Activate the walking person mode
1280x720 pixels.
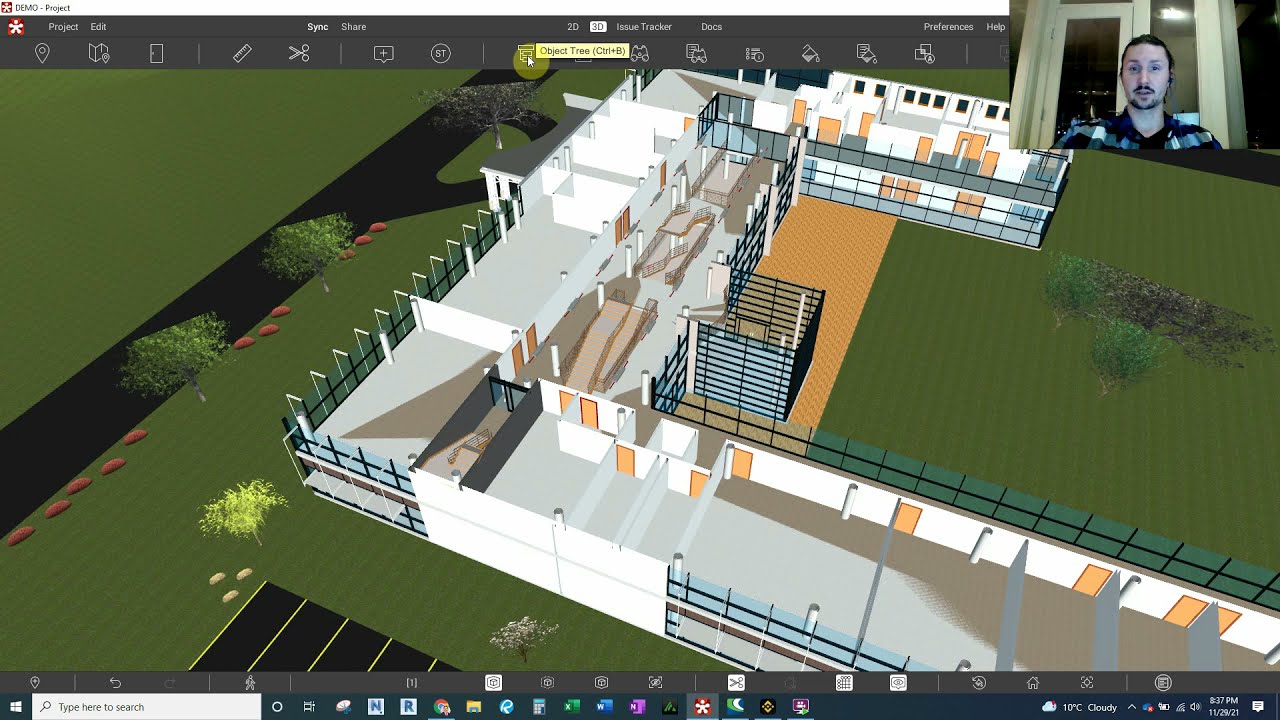click(x=250, y=683)
